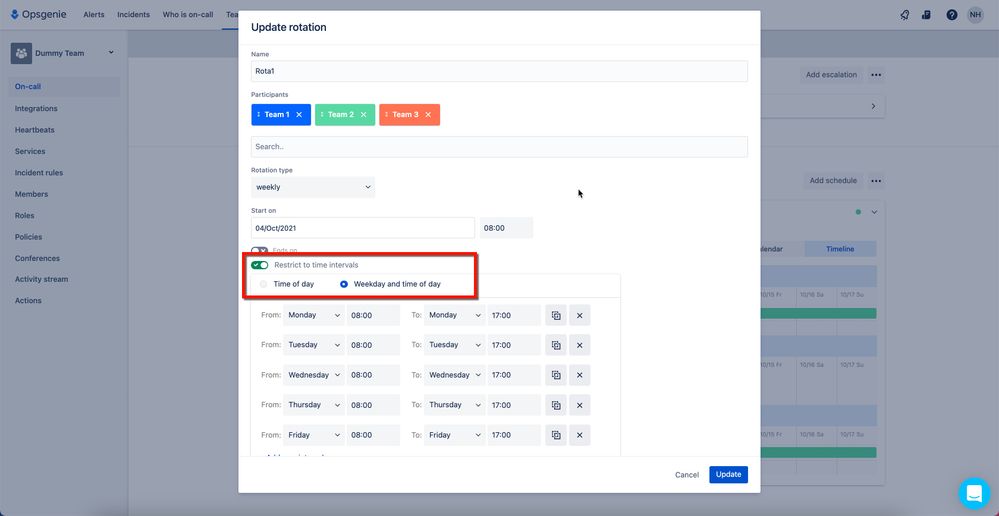Screen dimensions: 999x516
Task: Click the rocket icon in top bar
Action: coord(905,15)
